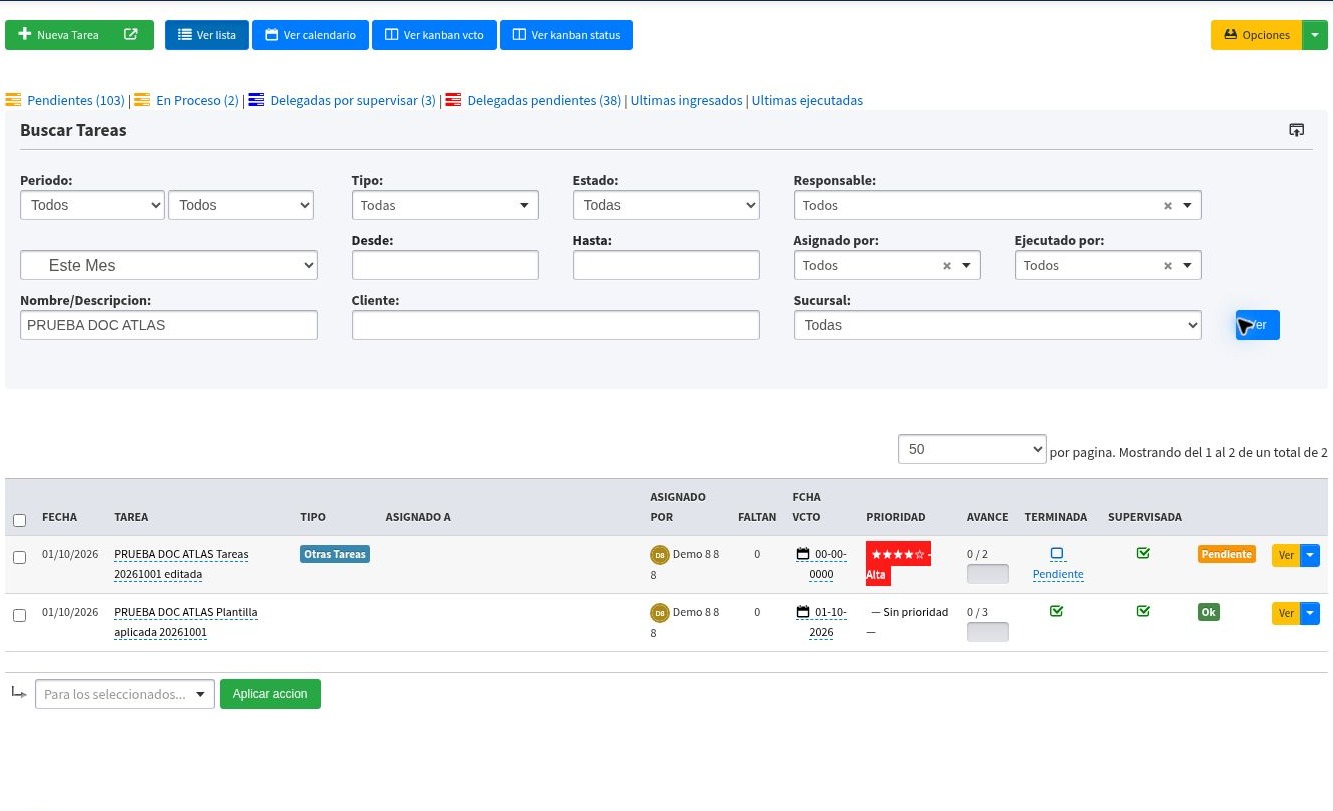Switch to Ver kanban vcto view
The height and width of the screenshot is (811, 1333).
[x=434, y=35]
